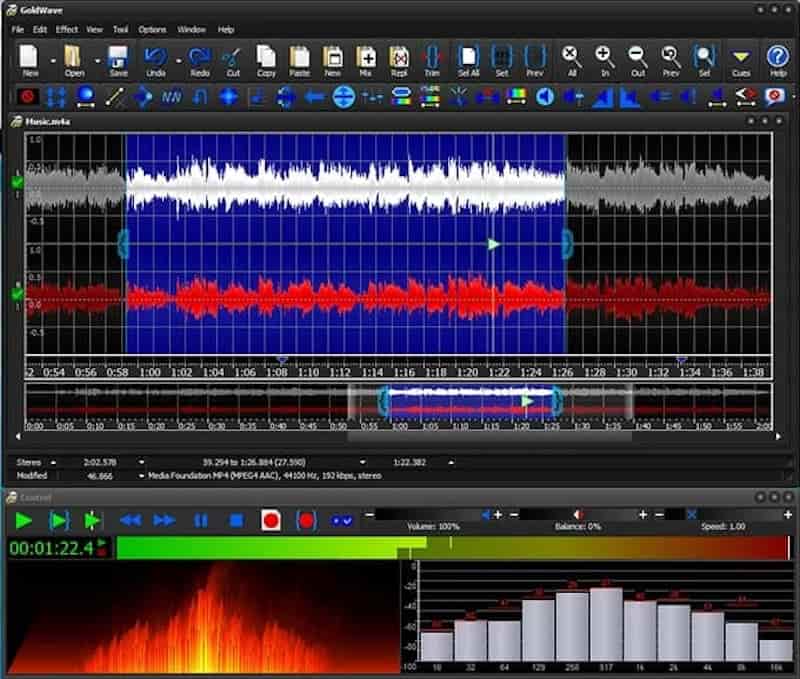Select all audio with Sel All
800x679 pixels.
(x=468, y=60)
